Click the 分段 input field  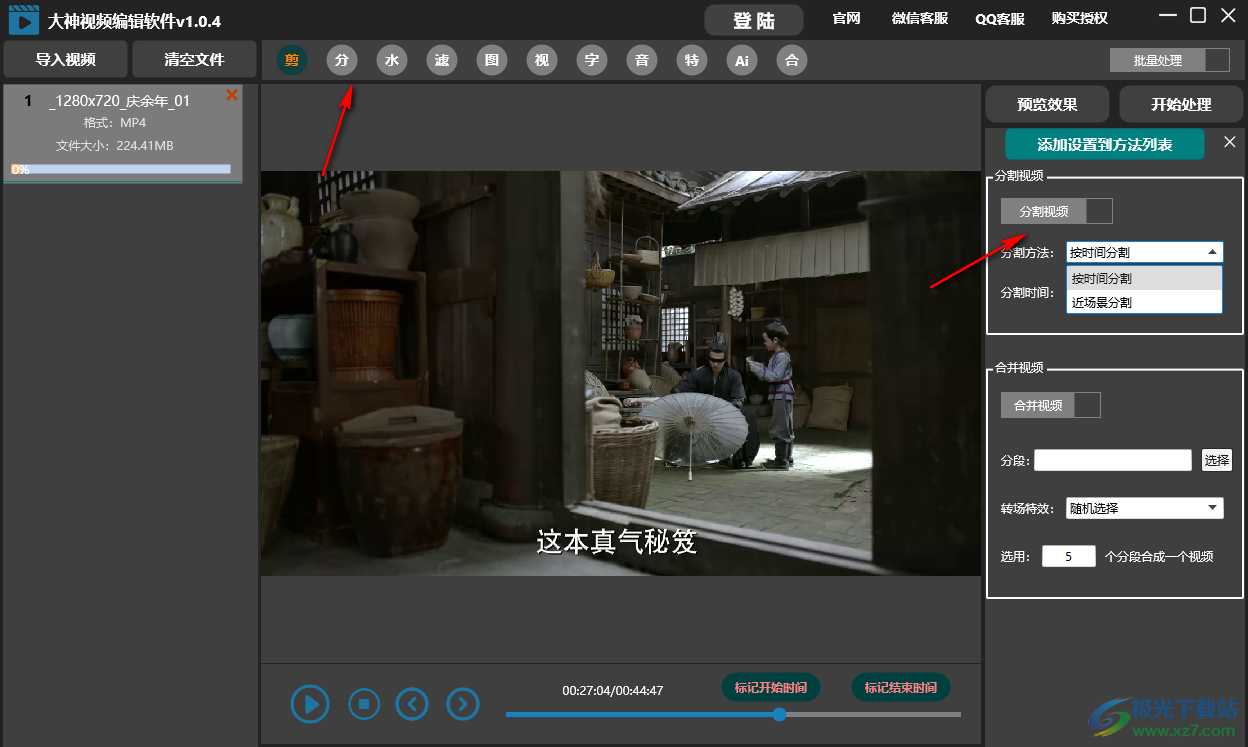pos(1113,460)
